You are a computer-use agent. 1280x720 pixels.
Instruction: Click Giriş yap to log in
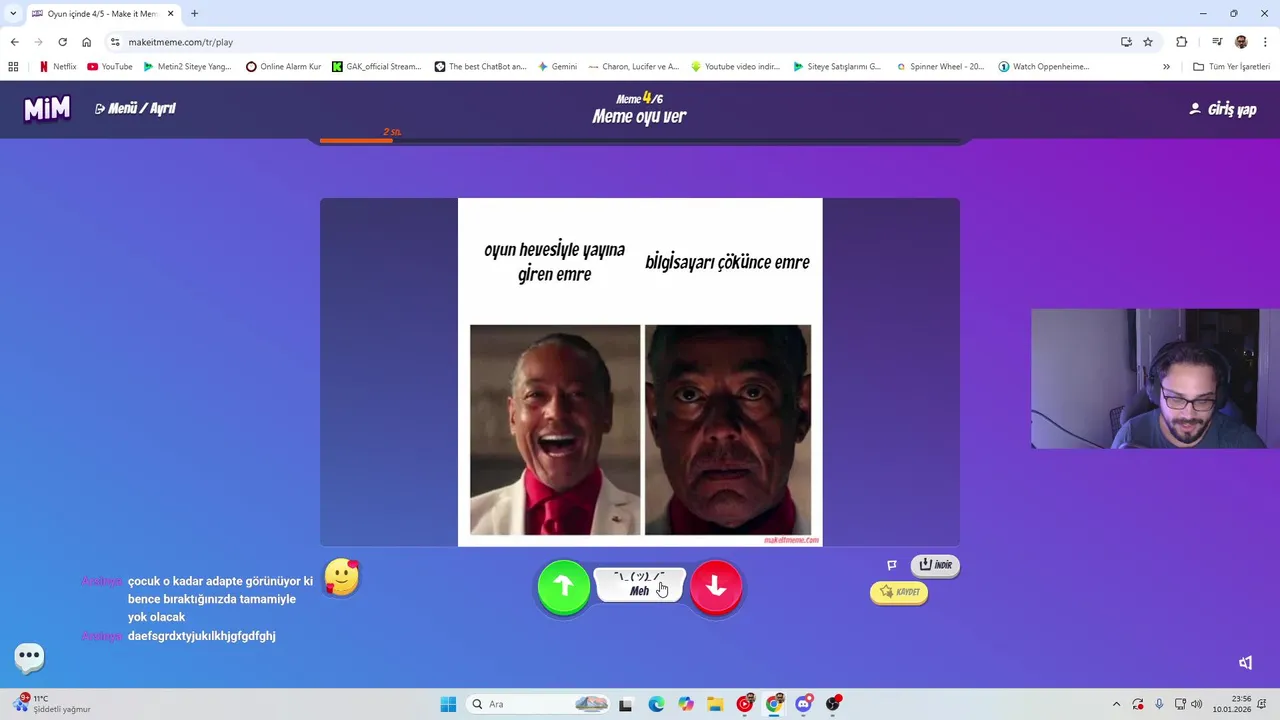point(1223,109)
